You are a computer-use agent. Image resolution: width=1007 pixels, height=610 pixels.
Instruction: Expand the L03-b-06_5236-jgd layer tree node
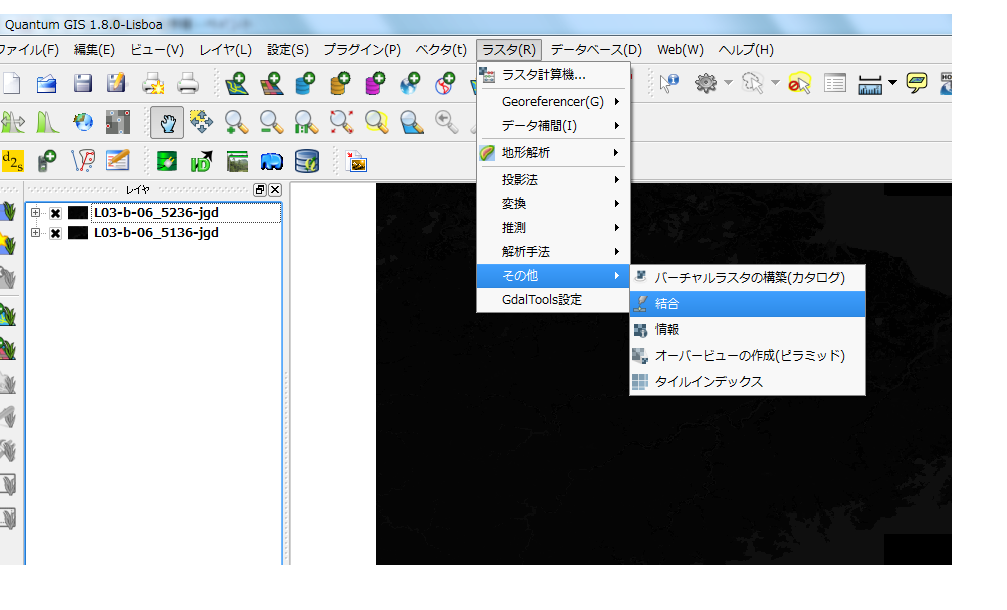click(x=35, y=213)
